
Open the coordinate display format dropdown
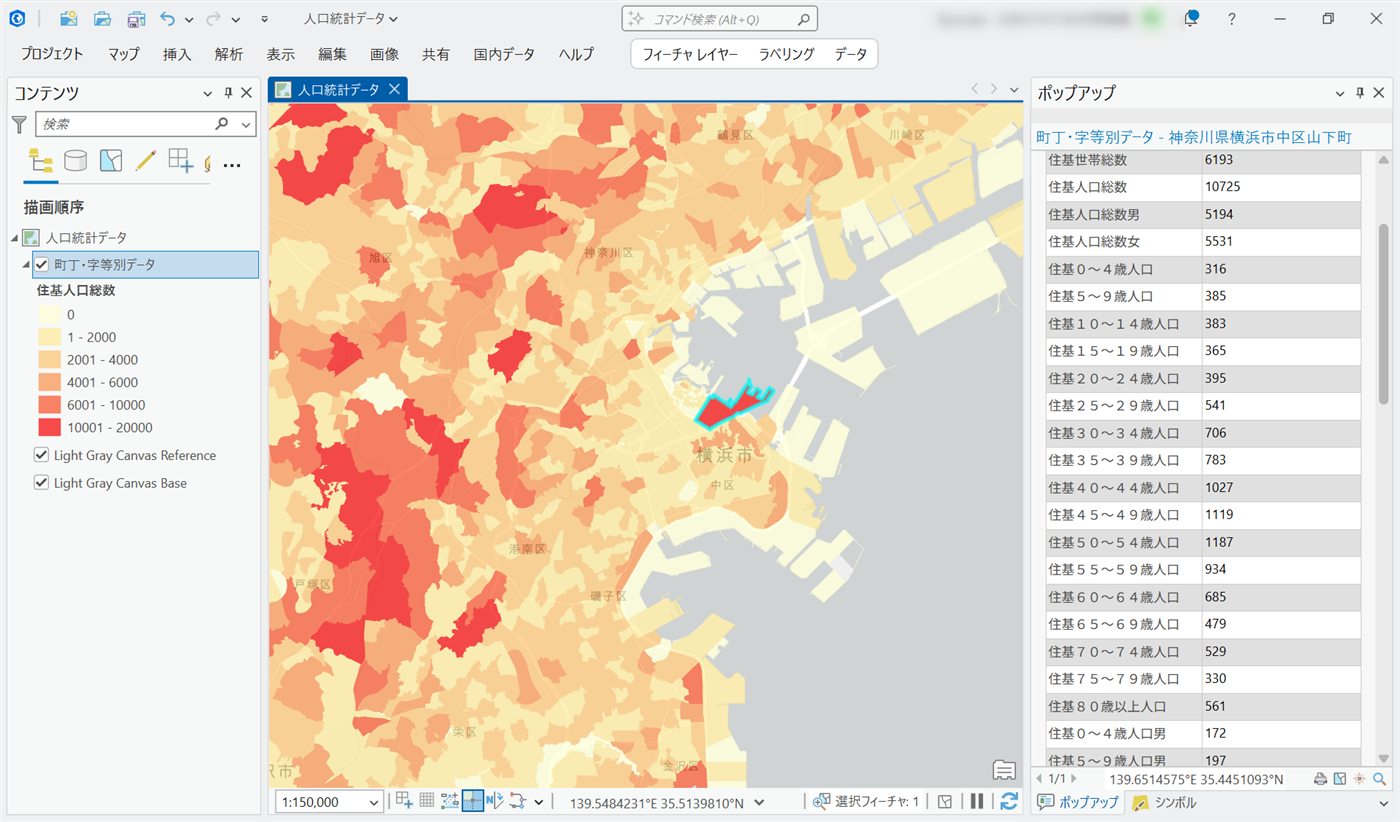click(760, 802)
